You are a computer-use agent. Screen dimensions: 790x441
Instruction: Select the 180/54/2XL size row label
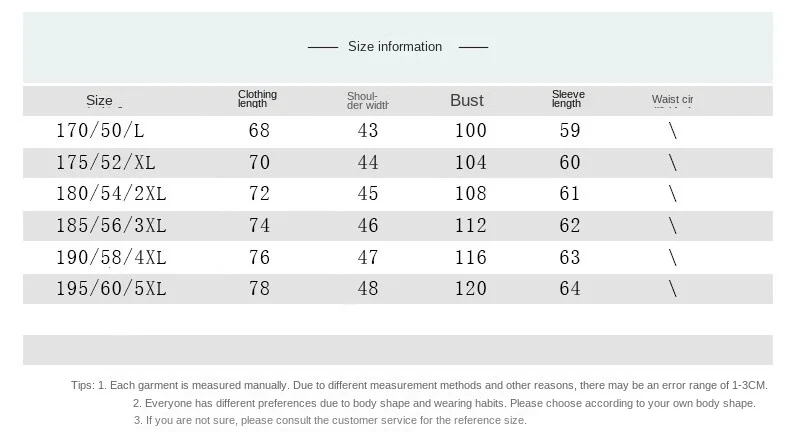(x=109, y=194)
